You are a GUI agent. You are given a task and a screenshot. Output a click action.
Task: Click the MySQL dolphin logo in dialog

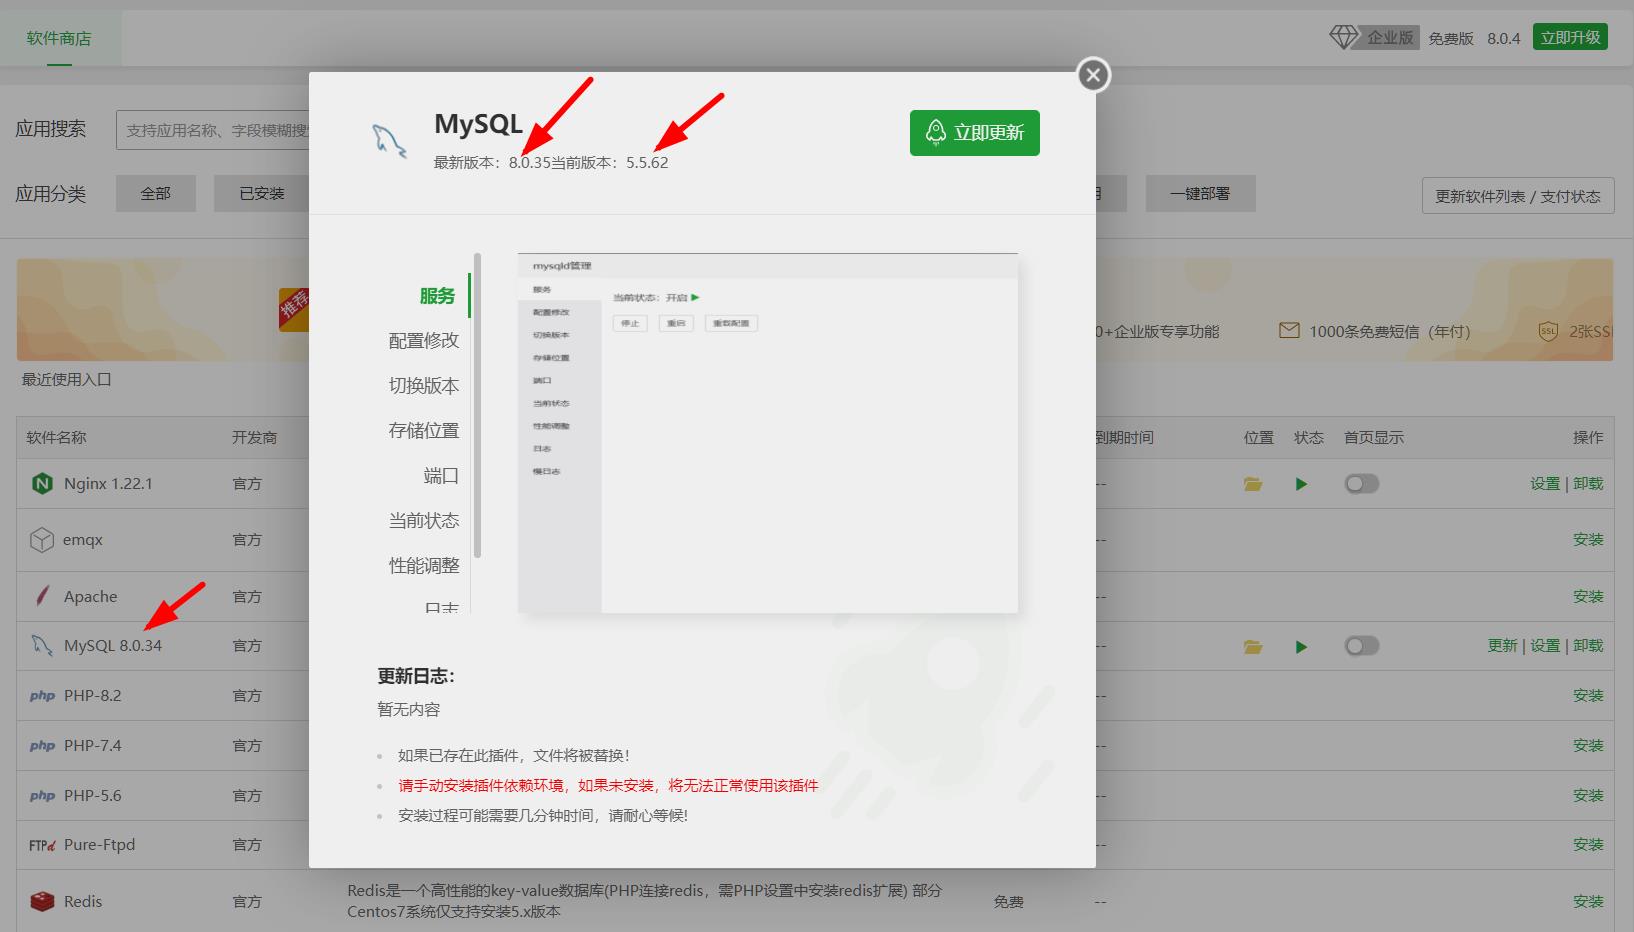coord(390,141)
